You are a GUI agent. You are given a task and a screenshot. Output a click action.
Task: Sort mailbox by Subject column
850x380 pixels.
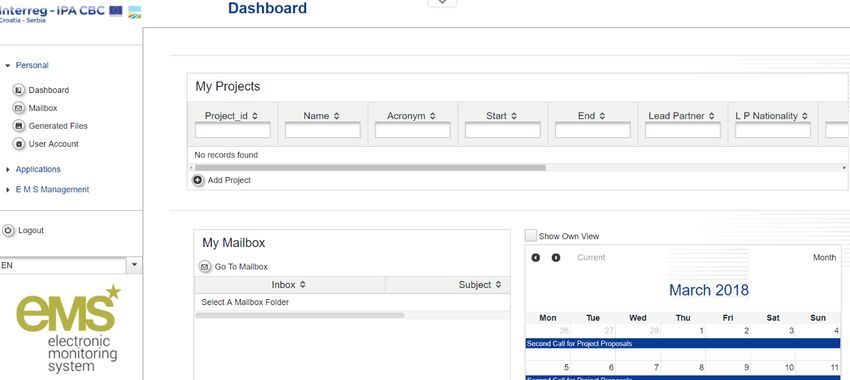498,285
